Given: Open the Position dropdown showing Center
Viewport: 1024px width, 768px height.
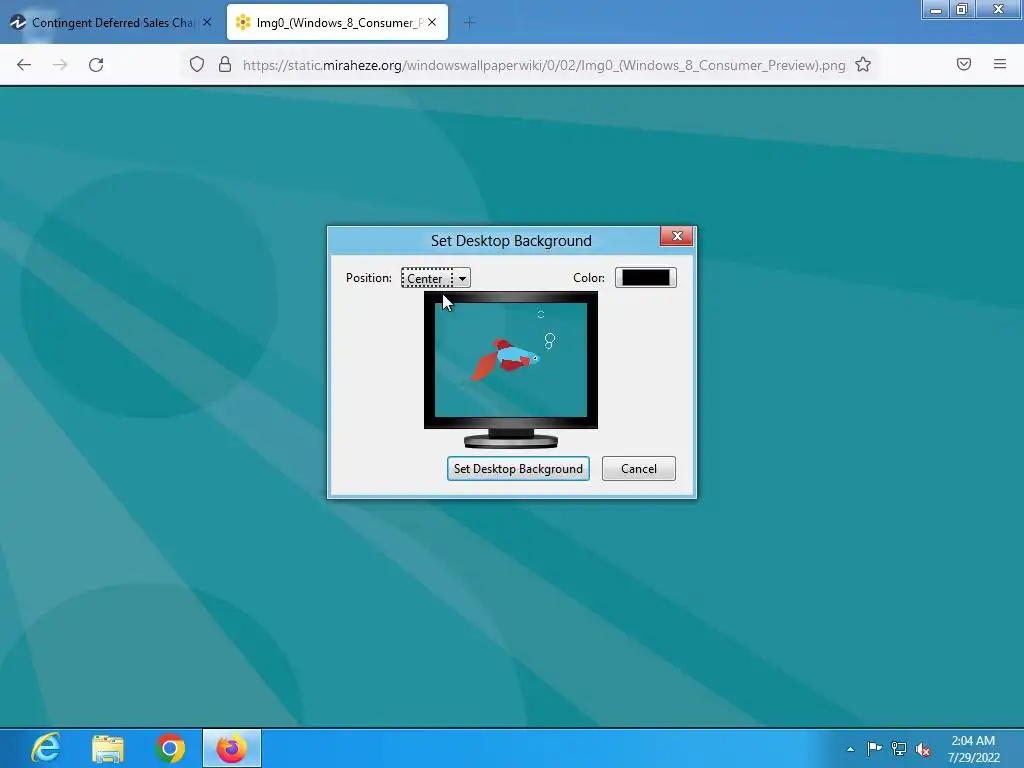Looking at the screenshot, I should [x=436, y=278].
